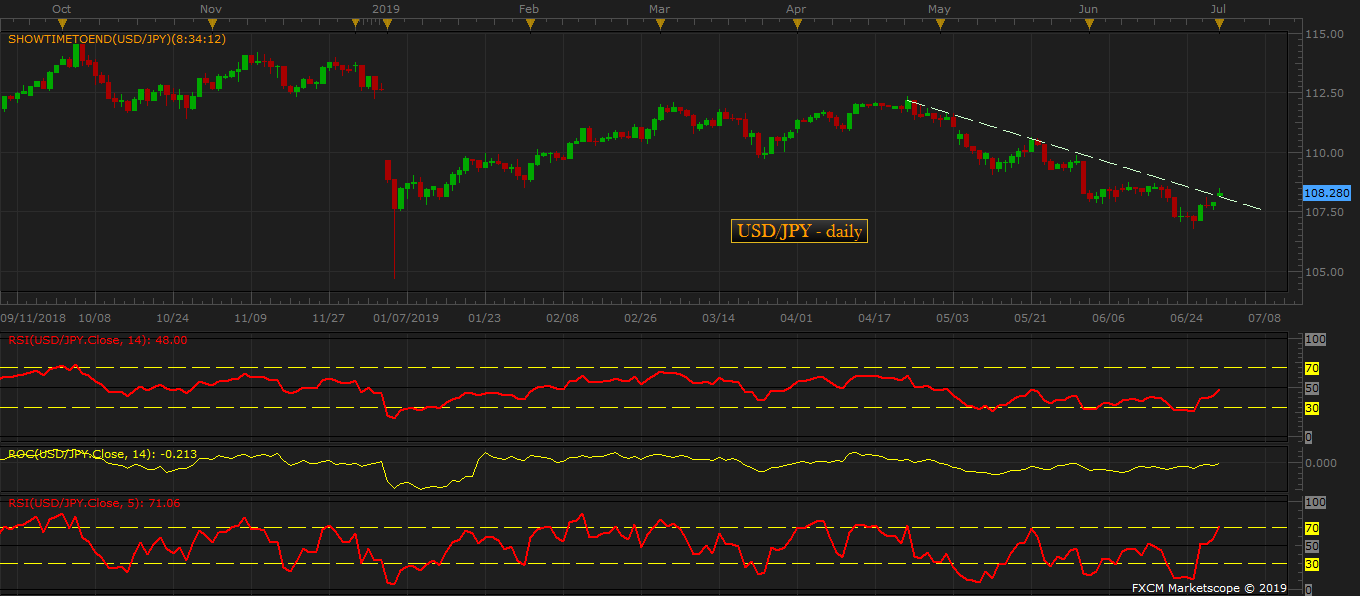Click the 30 level tag in RSI 5 panel
The height and width of the screenshot is (596, 1360).
(1312, 565)
